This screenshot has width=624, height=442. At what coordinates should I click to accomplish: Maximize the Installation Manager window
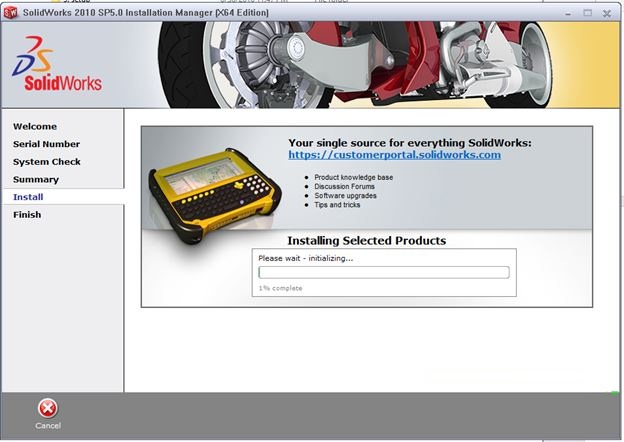pos(587,13)
